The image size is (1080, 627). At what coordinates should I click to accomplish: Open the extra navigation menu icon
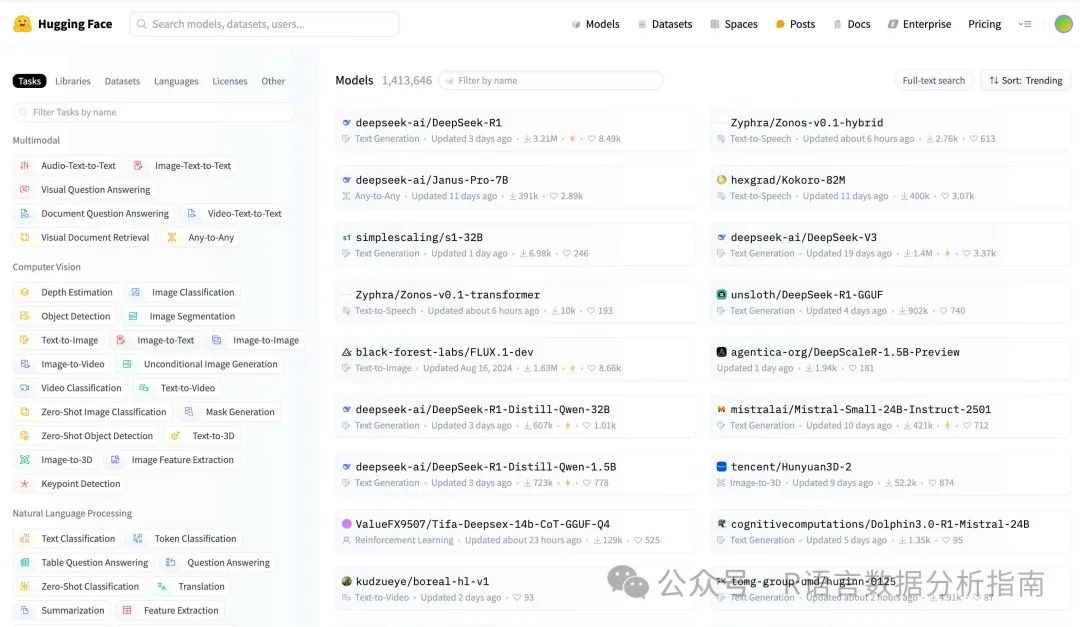(x=1025, y=24)
